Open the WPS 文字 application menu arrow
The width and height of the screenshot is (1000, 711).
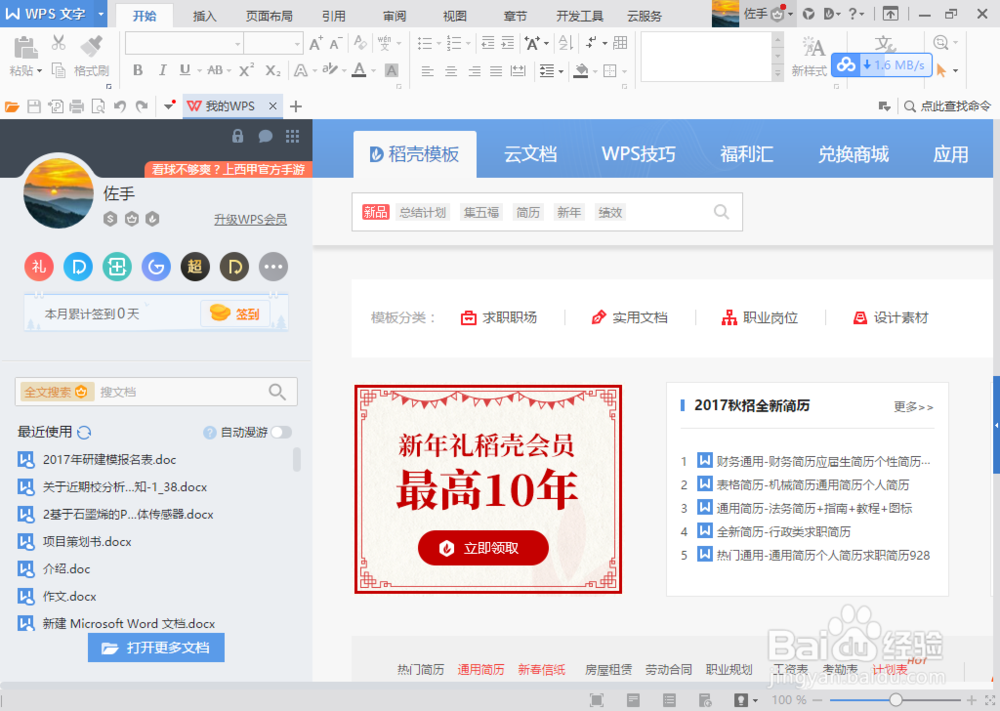pyautogui.click(x=101, y=13)
